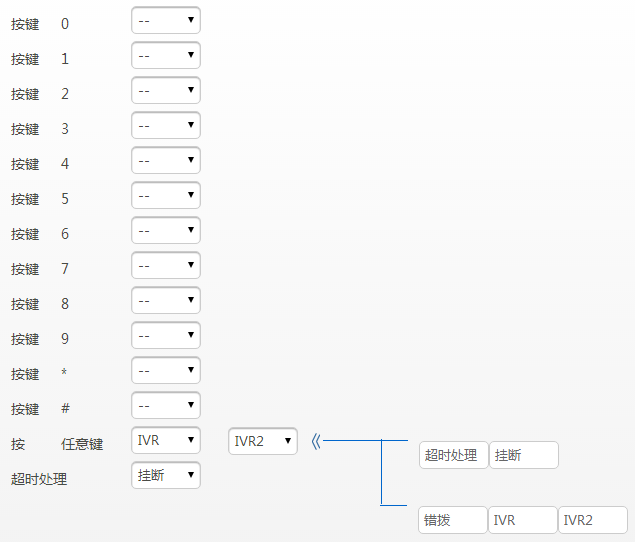
Task: Expand the star key (*) dropdown
Action: (x=166, y=371)
